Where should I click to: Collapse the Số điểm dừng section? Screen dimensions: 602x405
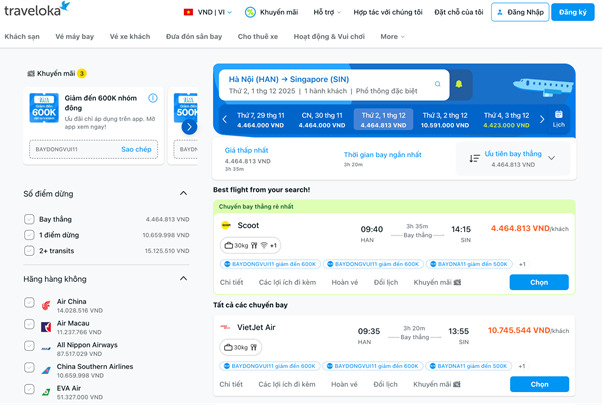click(x=184, y=193)
